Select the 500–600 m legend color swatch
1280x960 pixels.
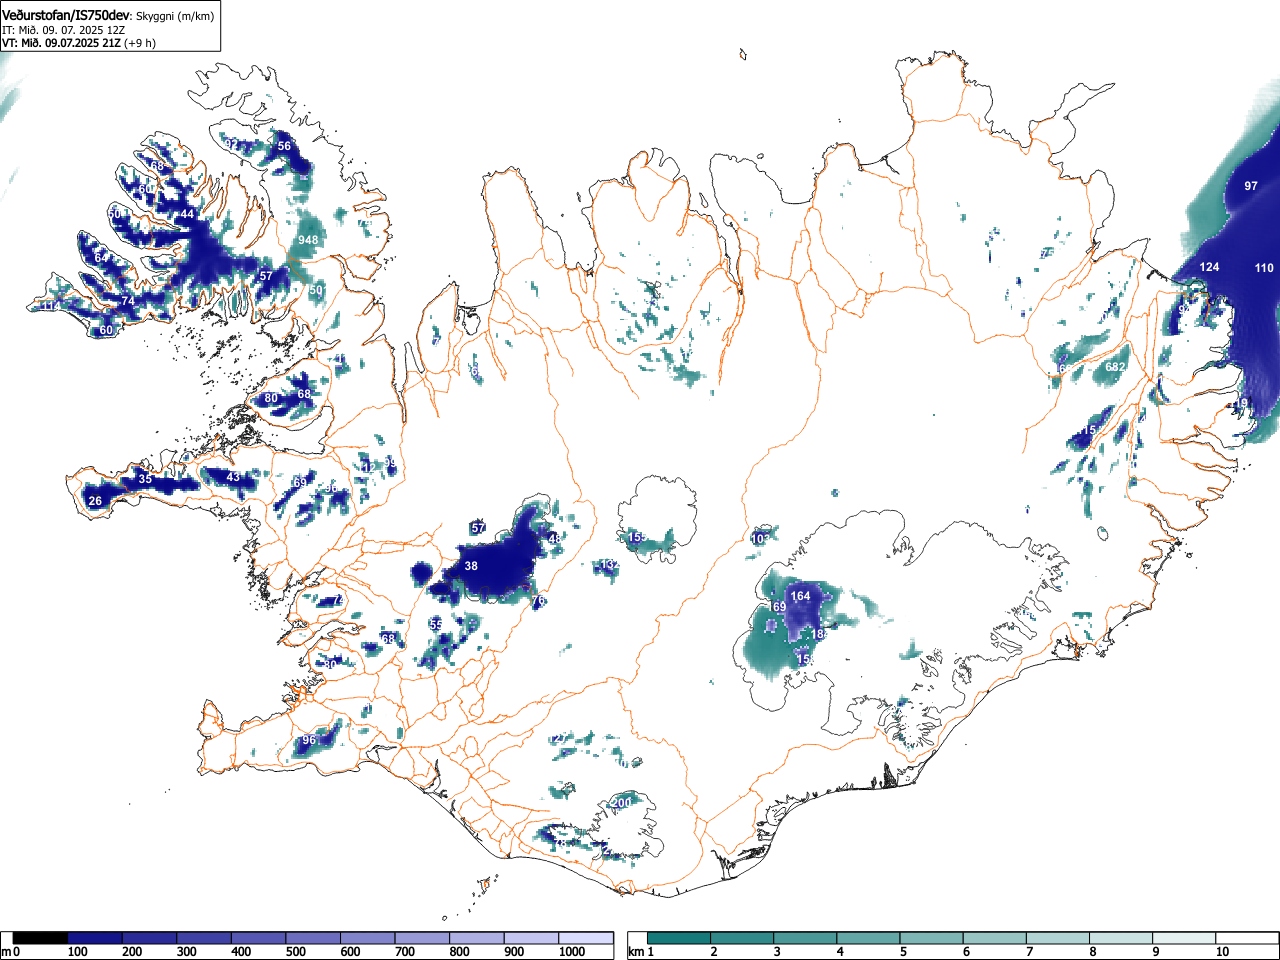(x=313, y=938)
